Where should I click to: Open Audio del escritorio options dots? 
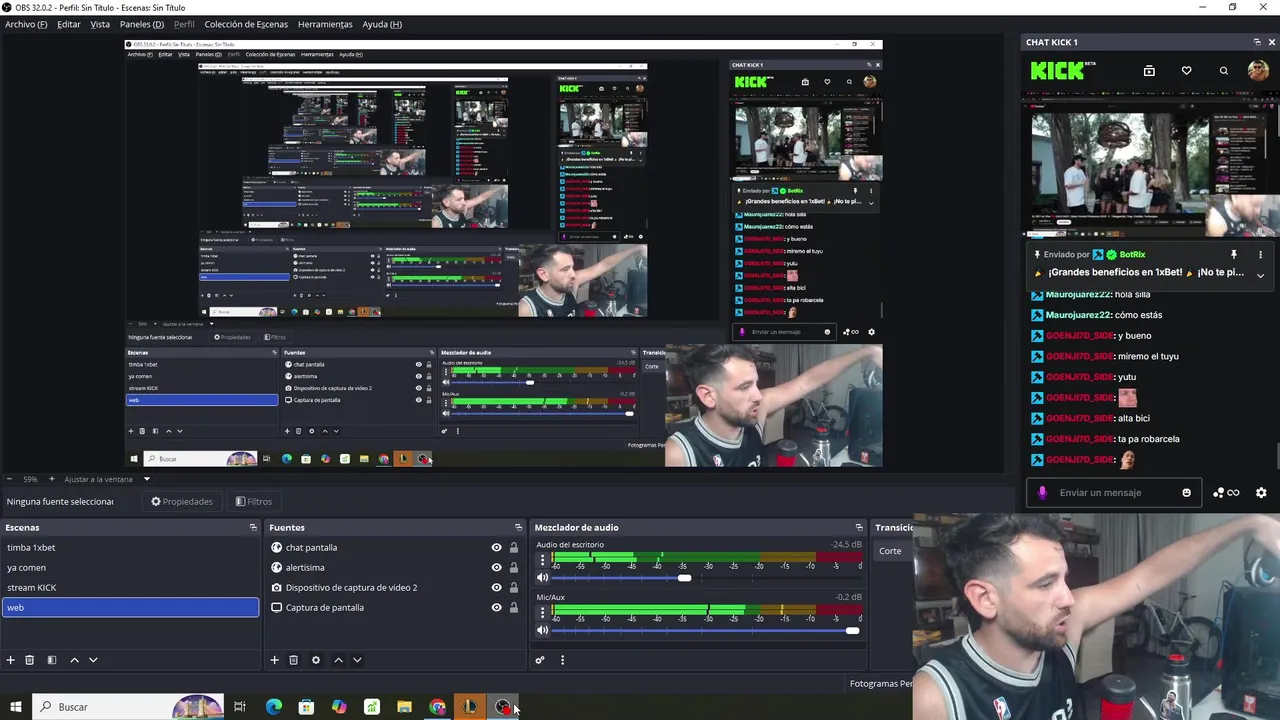click(543, 560)
